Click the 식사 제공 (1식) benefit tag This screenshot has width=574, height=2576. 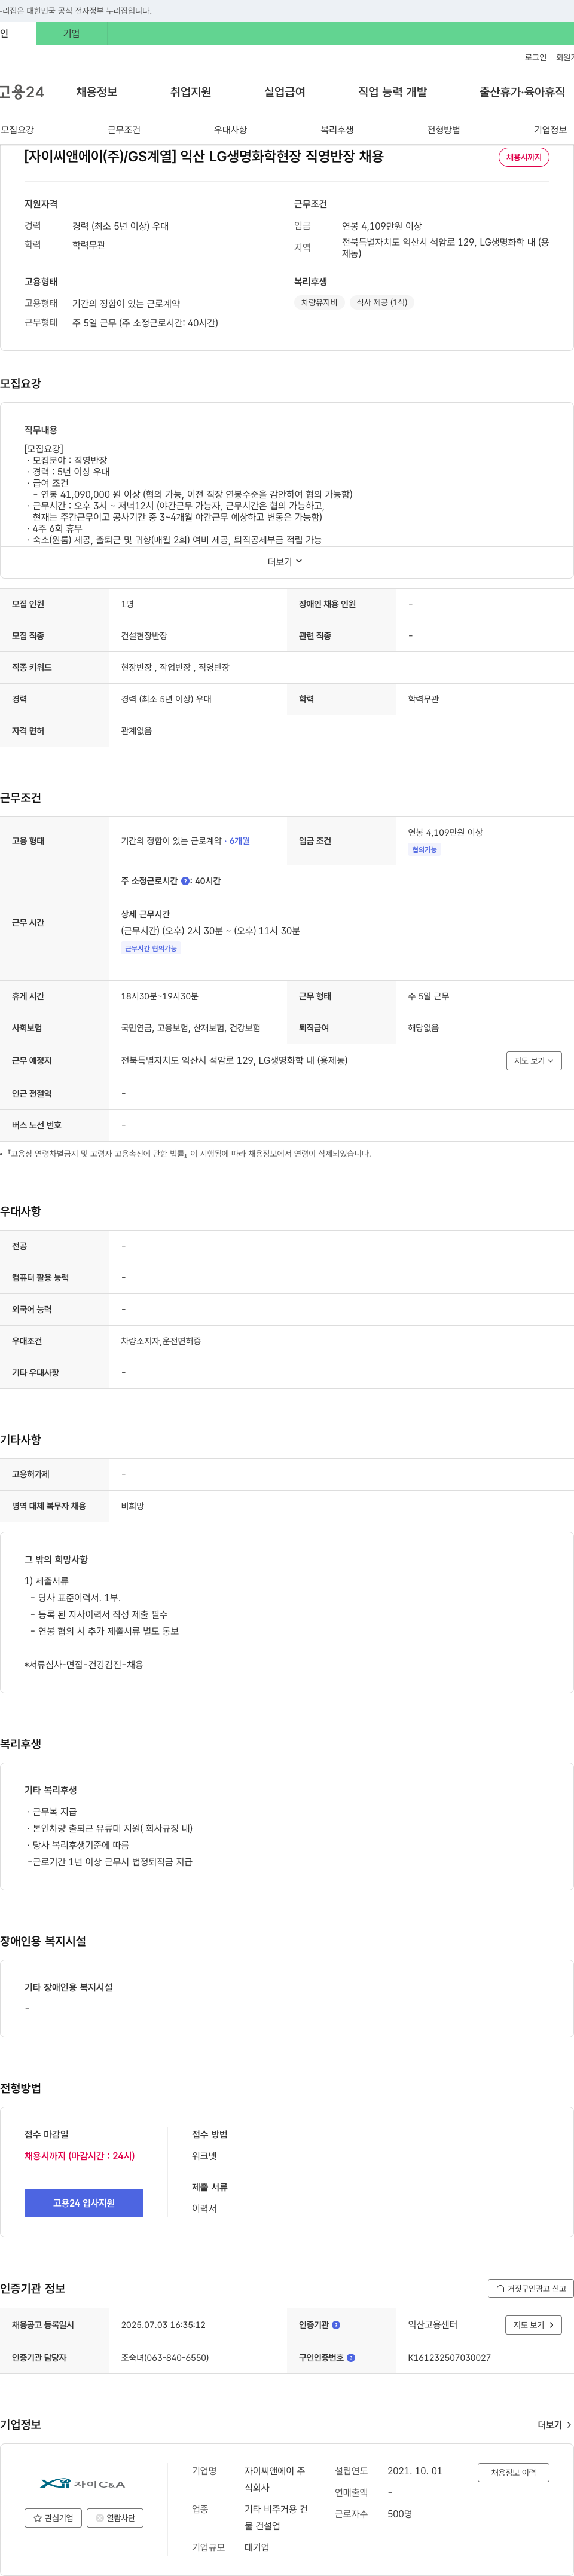[382, 303]
